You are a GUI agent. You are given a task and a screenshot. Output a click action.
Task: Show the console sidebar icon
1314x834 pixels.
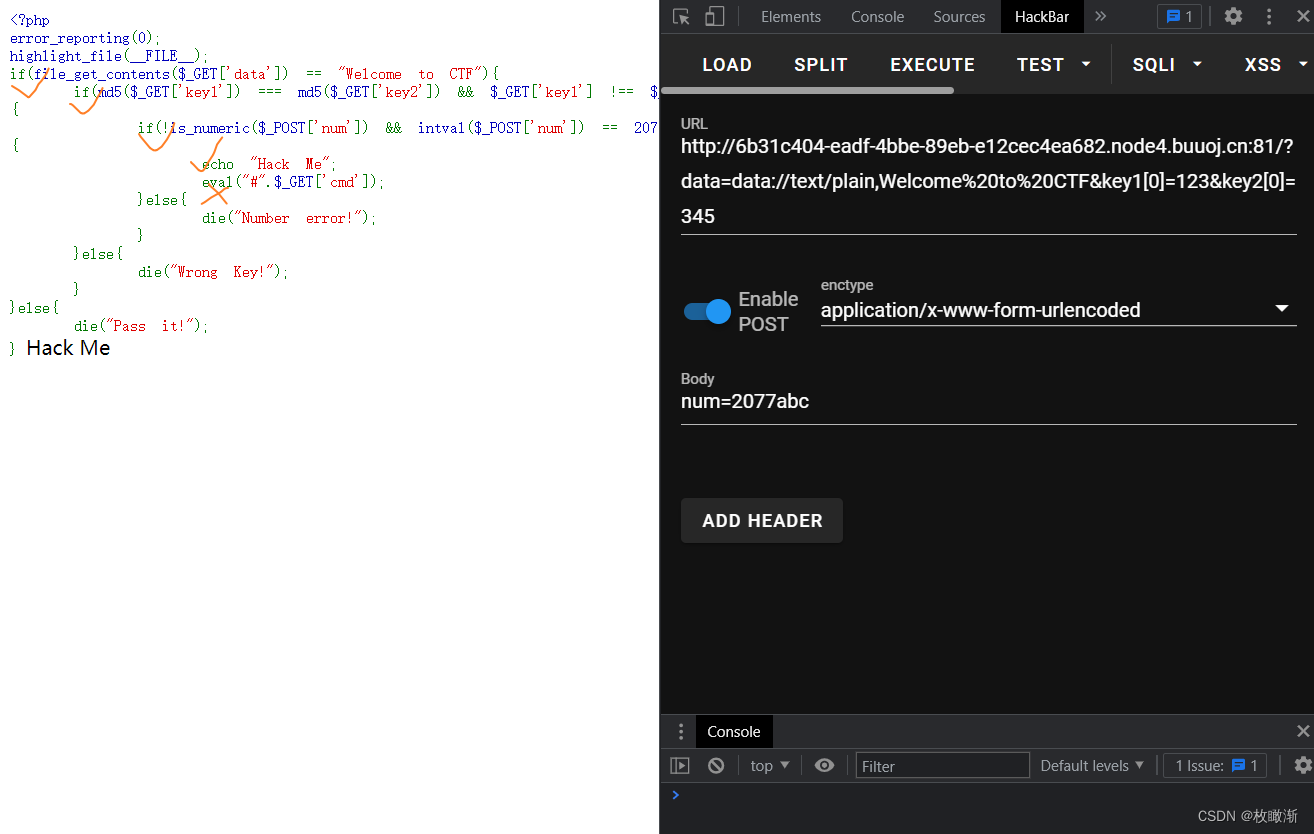point(680,766)
